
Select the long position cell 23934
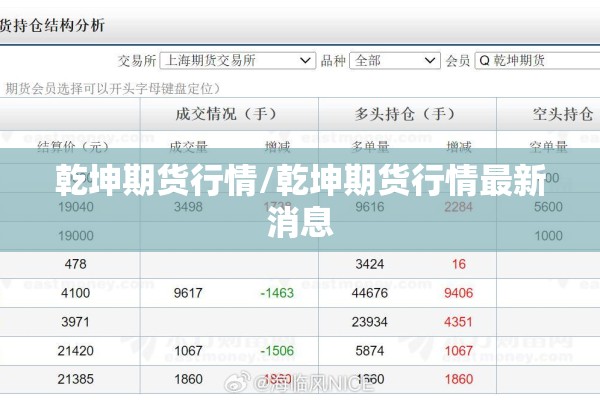coord(370,322)
